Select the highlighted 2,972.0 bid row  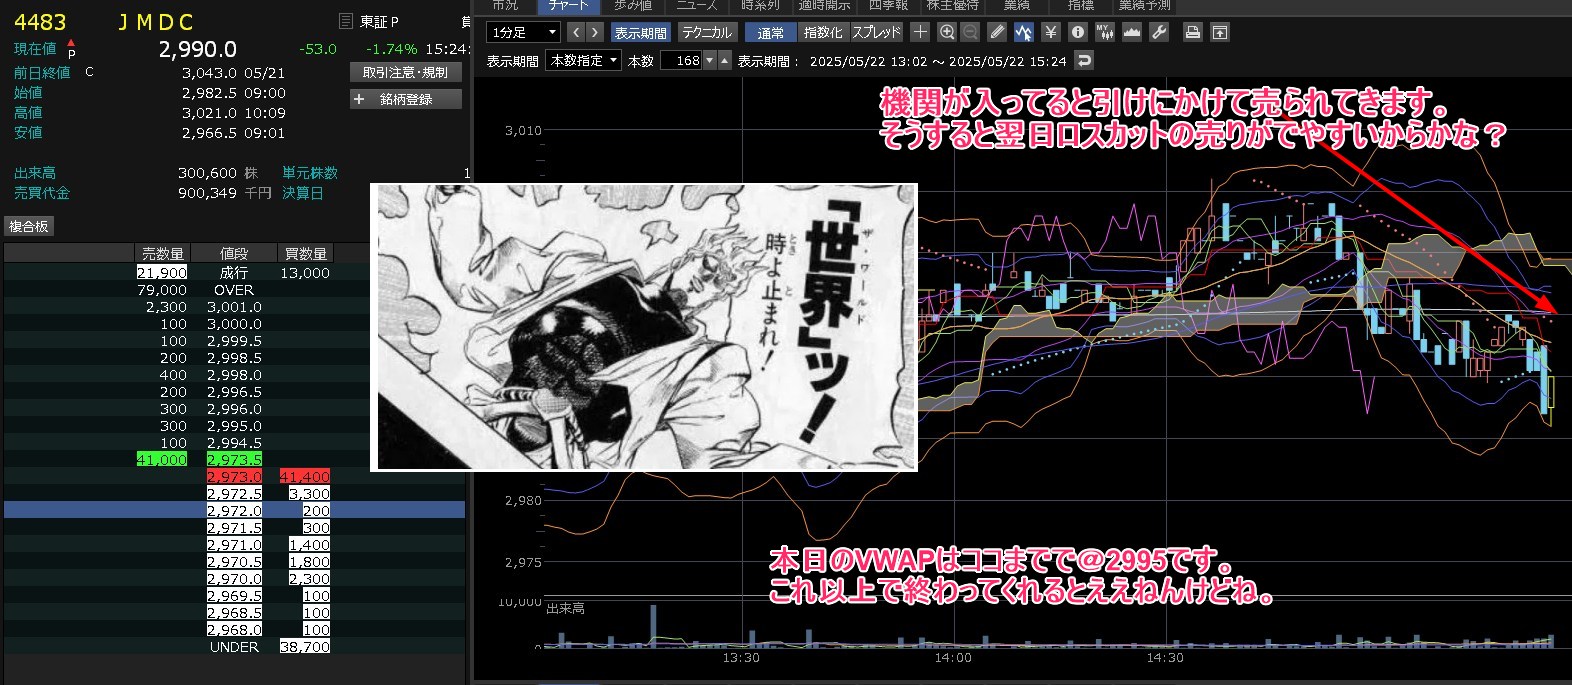234,511
